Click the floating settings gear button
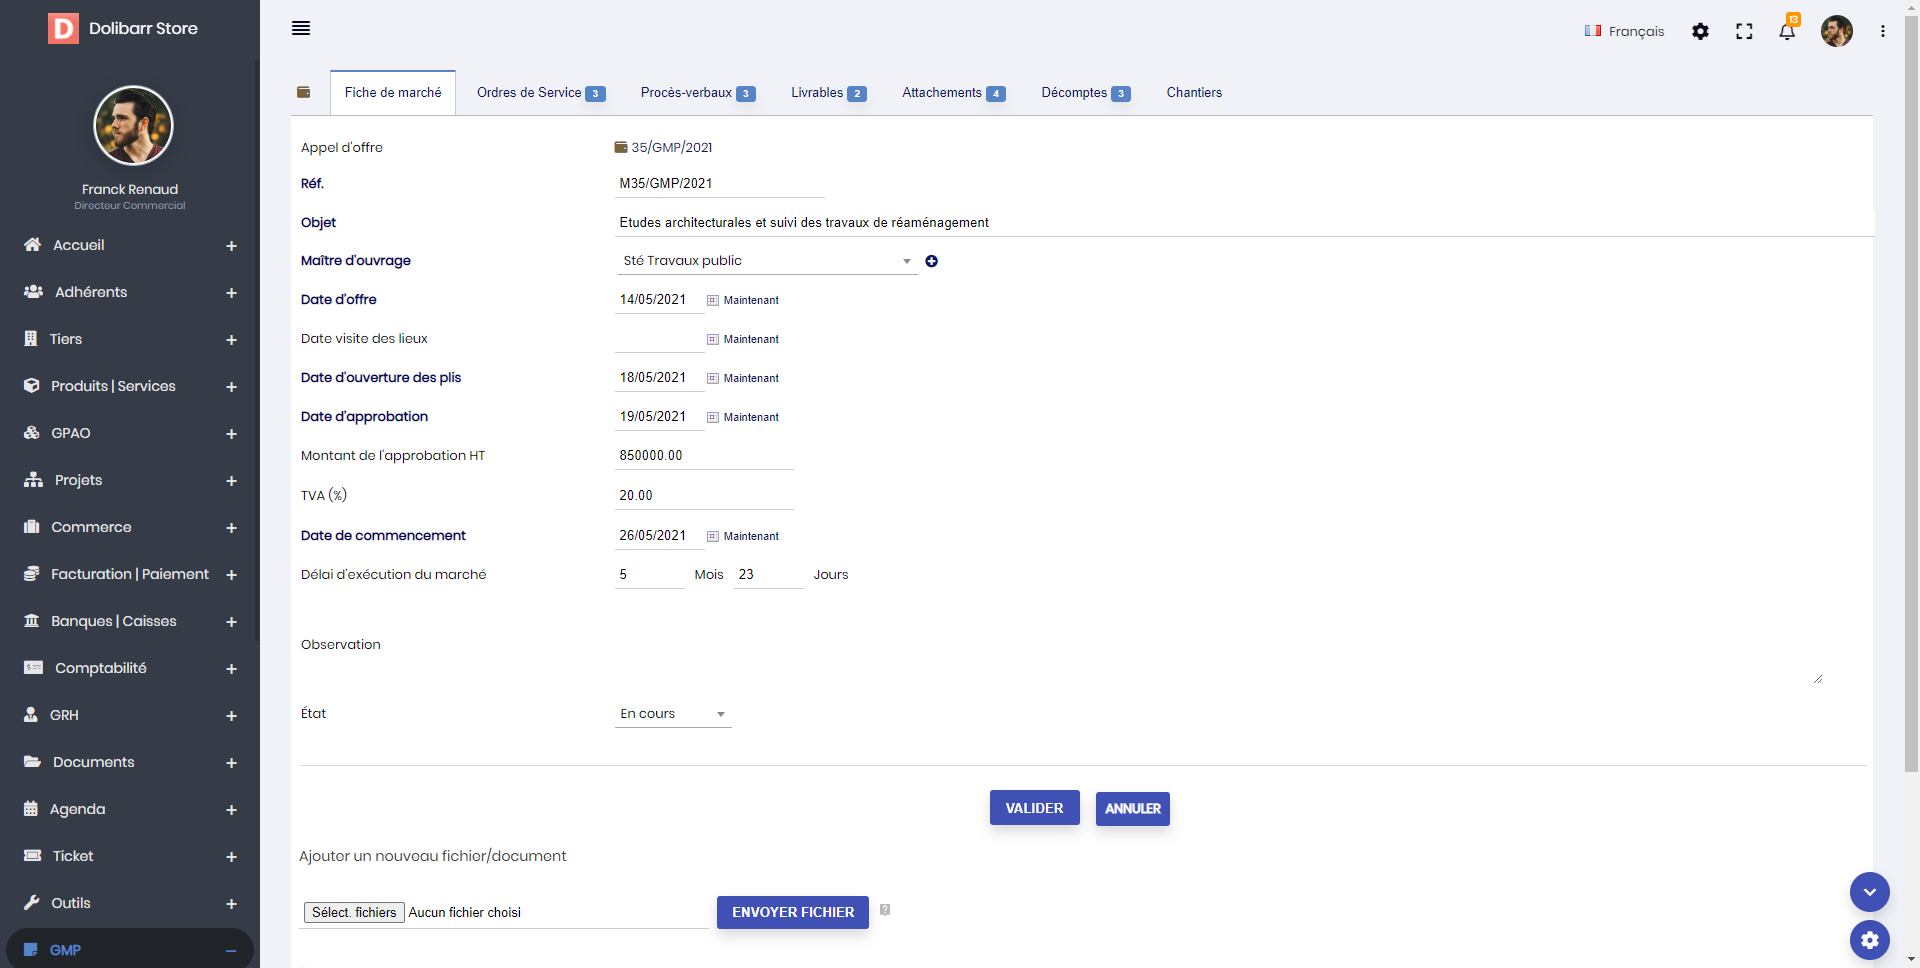This screenshot has height=968, width=1920. pyautogui.click(x=1869, y=940)
